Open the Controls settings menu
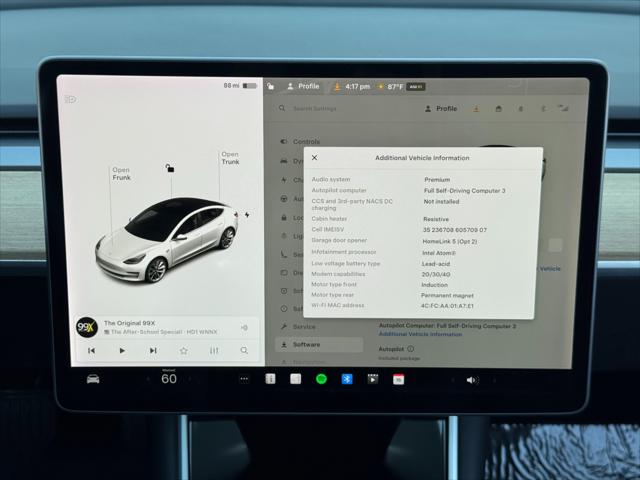The height and width of the screenshot is (480, 640). tap(300, 142)
